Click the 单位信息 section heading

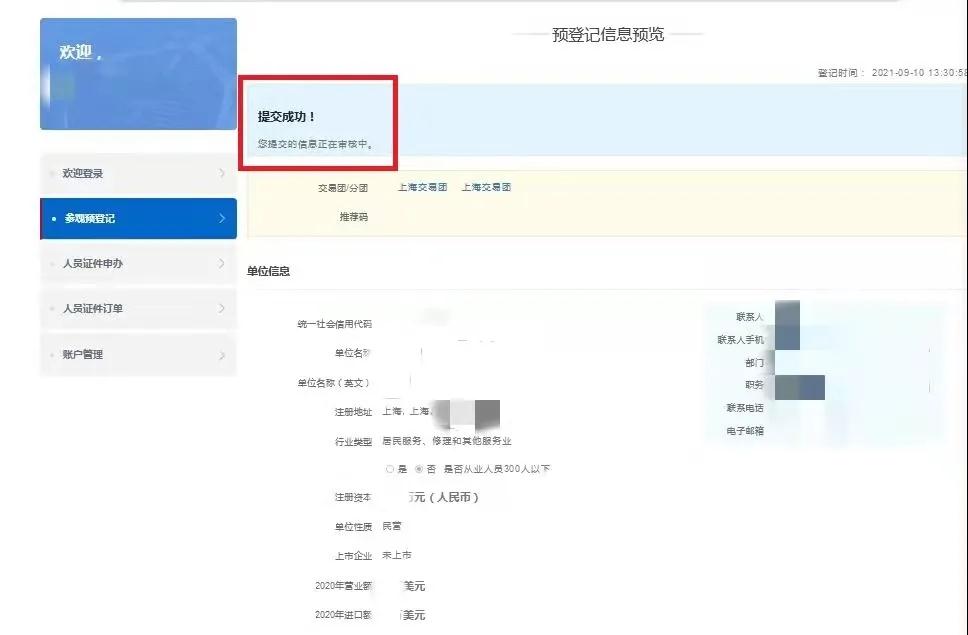pos(269,271)
